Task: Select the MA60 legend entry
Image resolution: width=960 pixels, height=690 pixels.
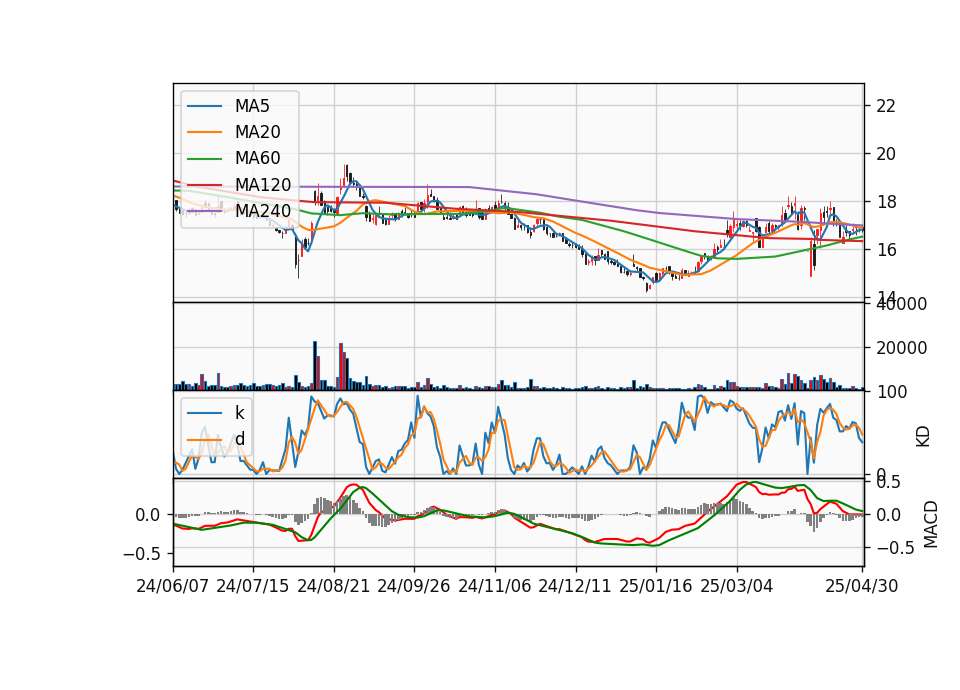Action: click(257, 158)
